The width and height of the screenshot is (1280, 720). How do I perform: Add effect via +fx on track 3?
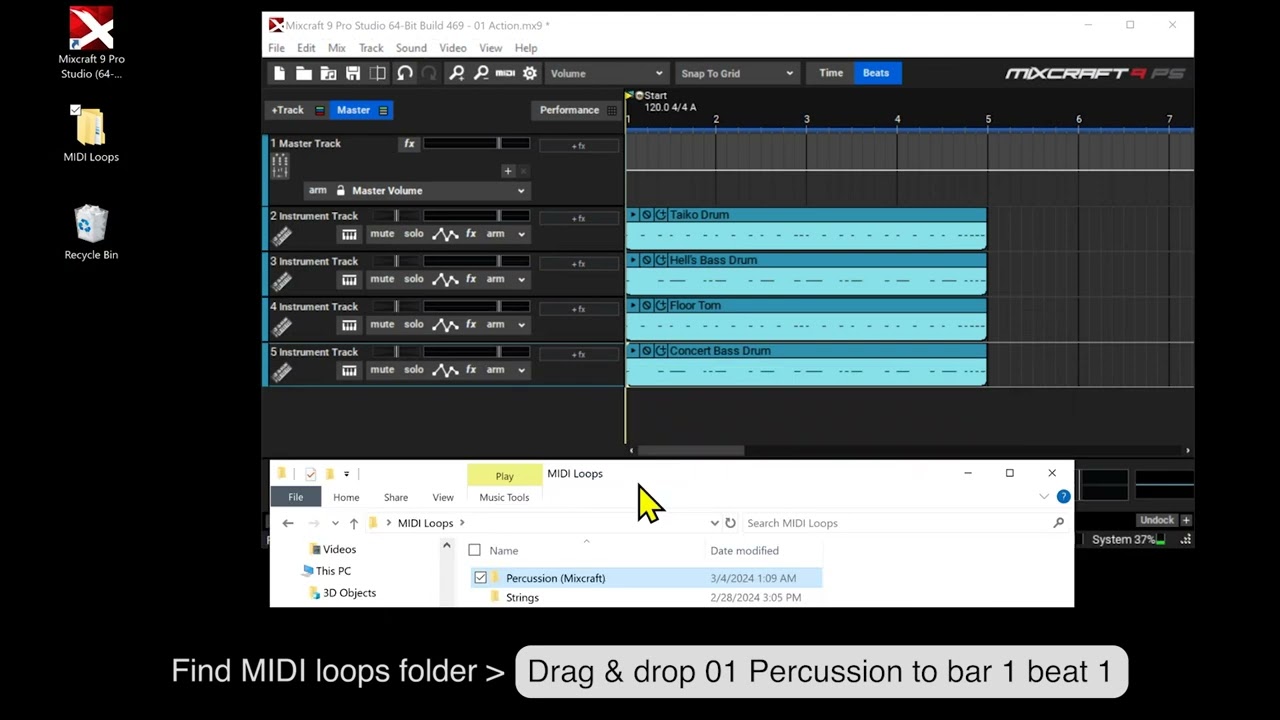[578, 264]
